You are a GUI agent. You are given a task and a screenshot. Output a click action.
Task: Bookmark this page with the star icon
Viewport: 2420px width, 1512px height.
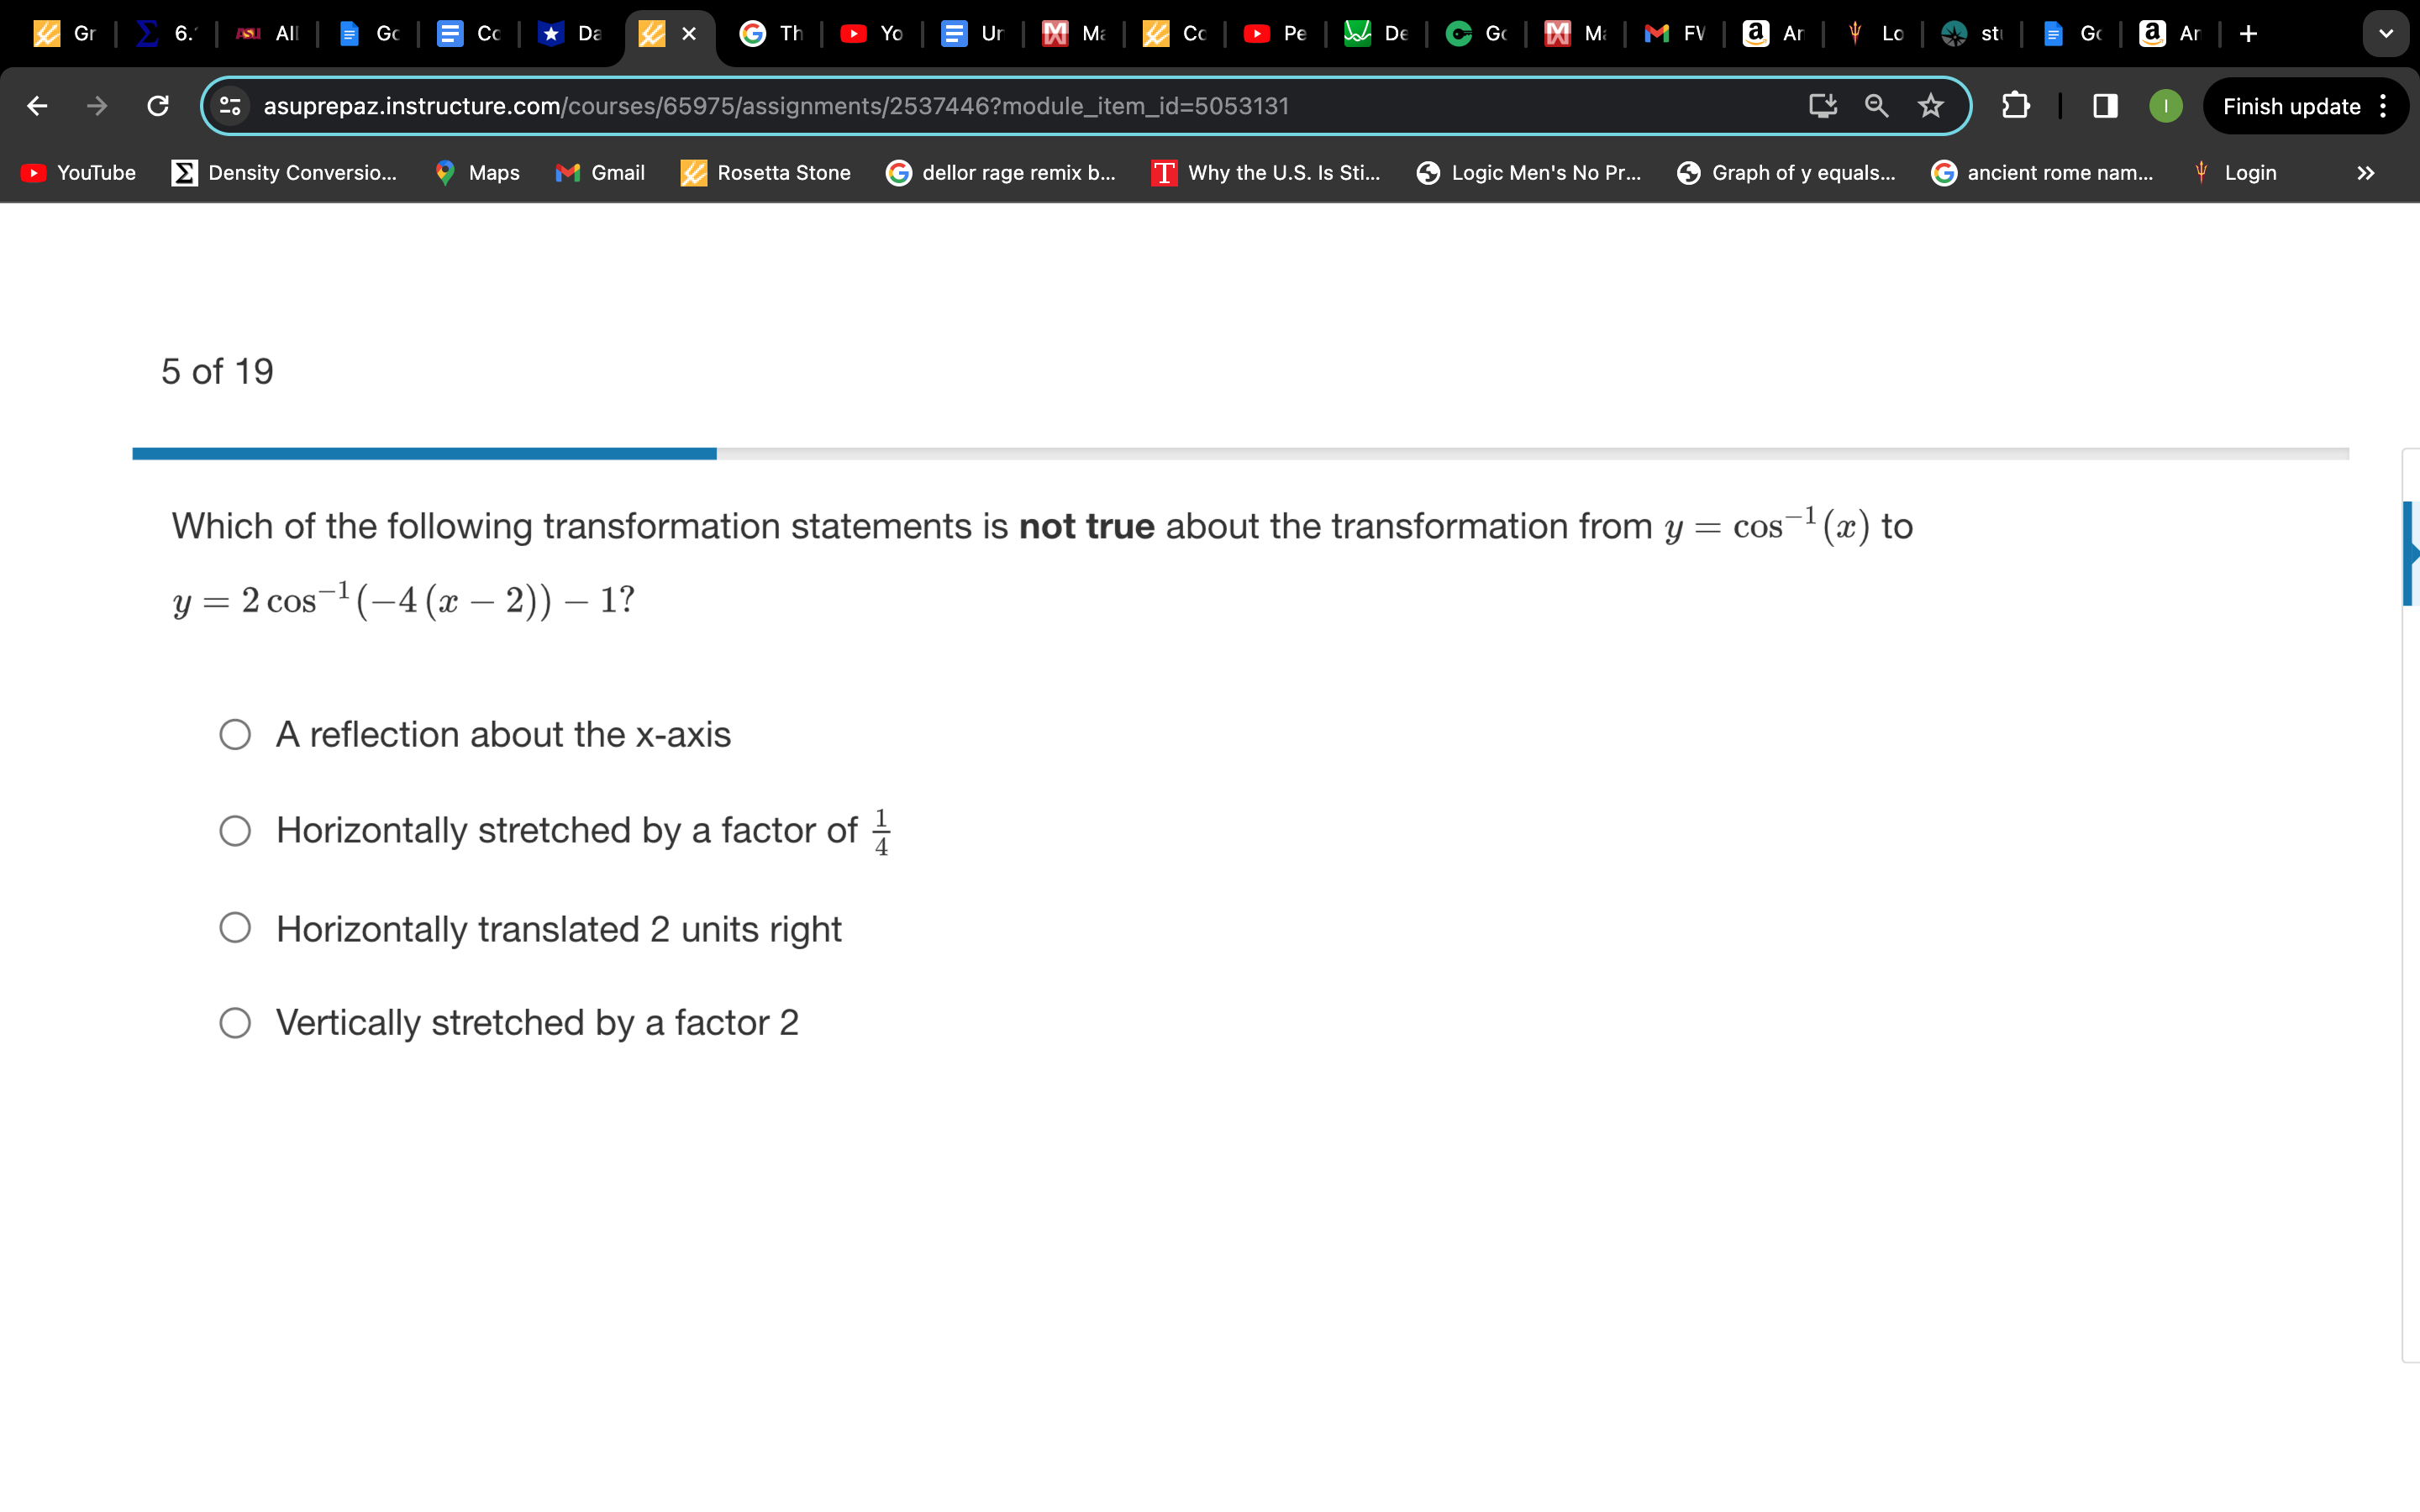1930,106
